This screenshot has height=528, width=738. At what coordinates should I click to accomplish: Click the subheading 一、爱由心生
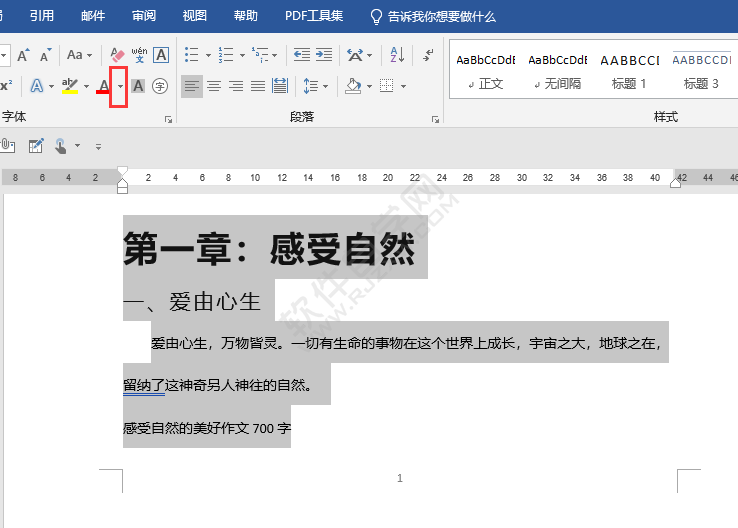click(x=192, y=302)
